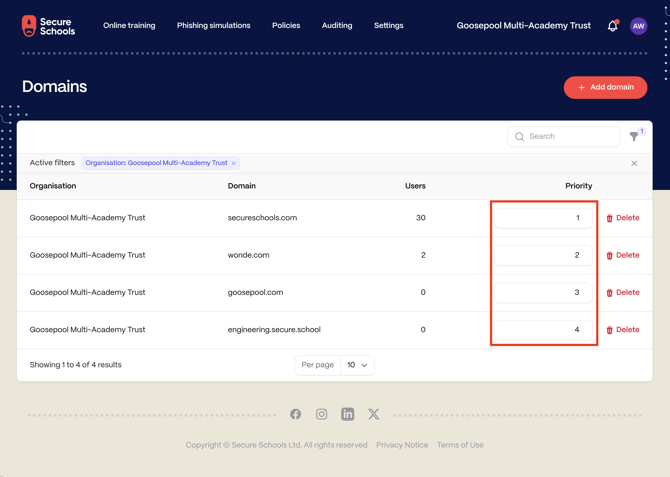Image resolution: width=670 pixels, height=477 pixels.
Task: Clear all active filters
Action: pos(634,163)
